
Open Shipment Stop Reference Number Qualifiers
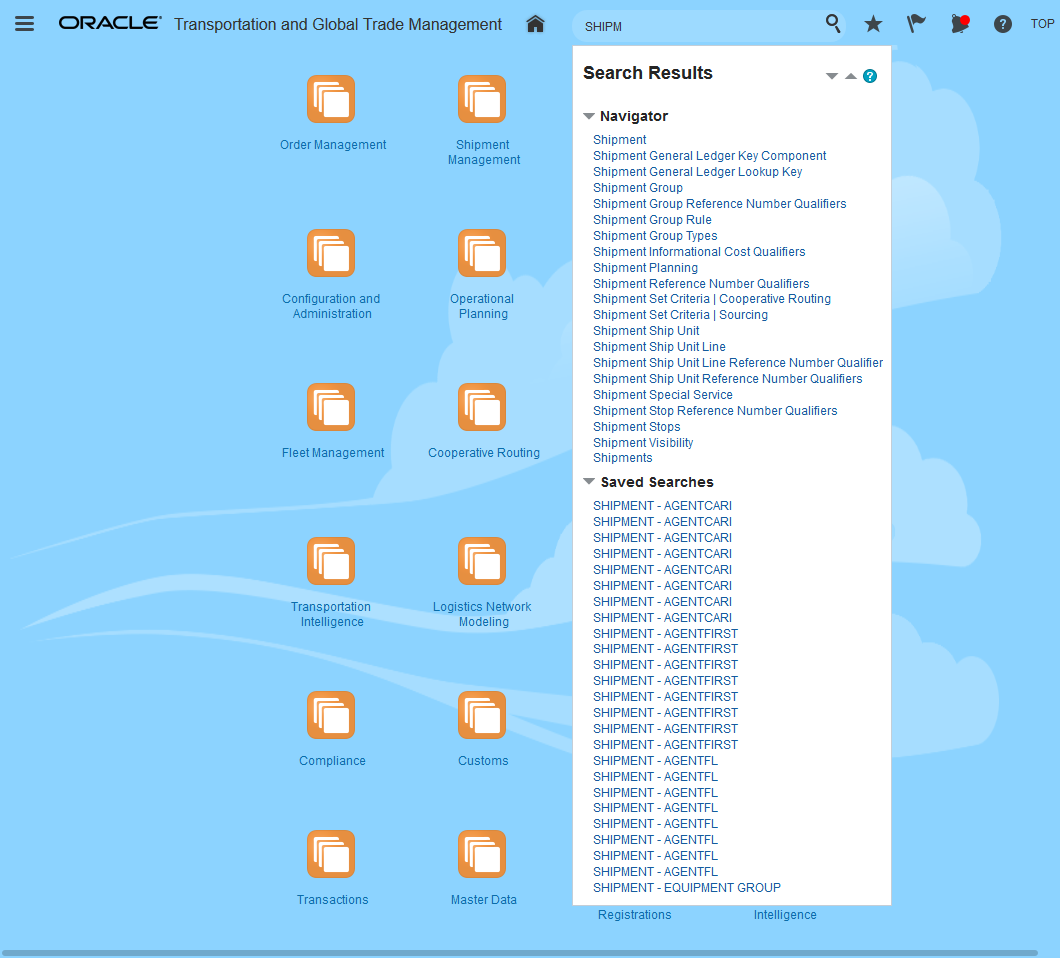tap(715, 410)
